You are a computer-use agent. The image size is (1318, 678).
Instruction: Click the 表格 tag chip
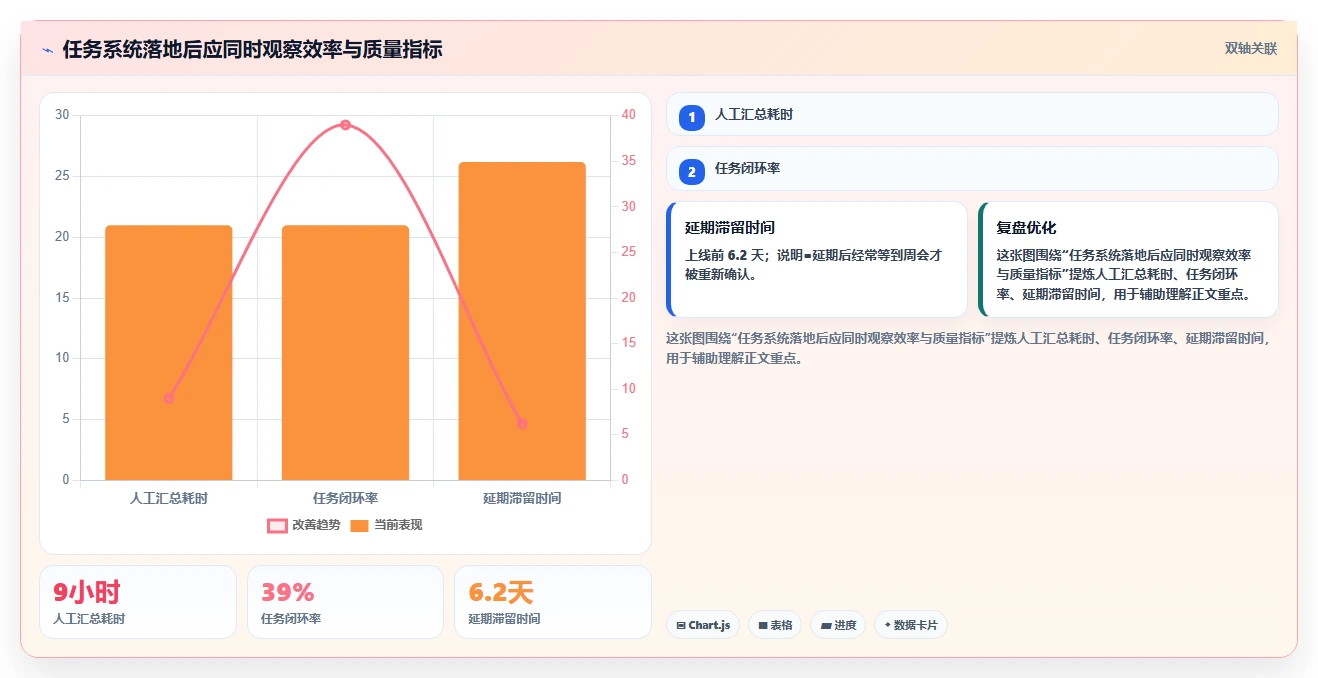775,625
